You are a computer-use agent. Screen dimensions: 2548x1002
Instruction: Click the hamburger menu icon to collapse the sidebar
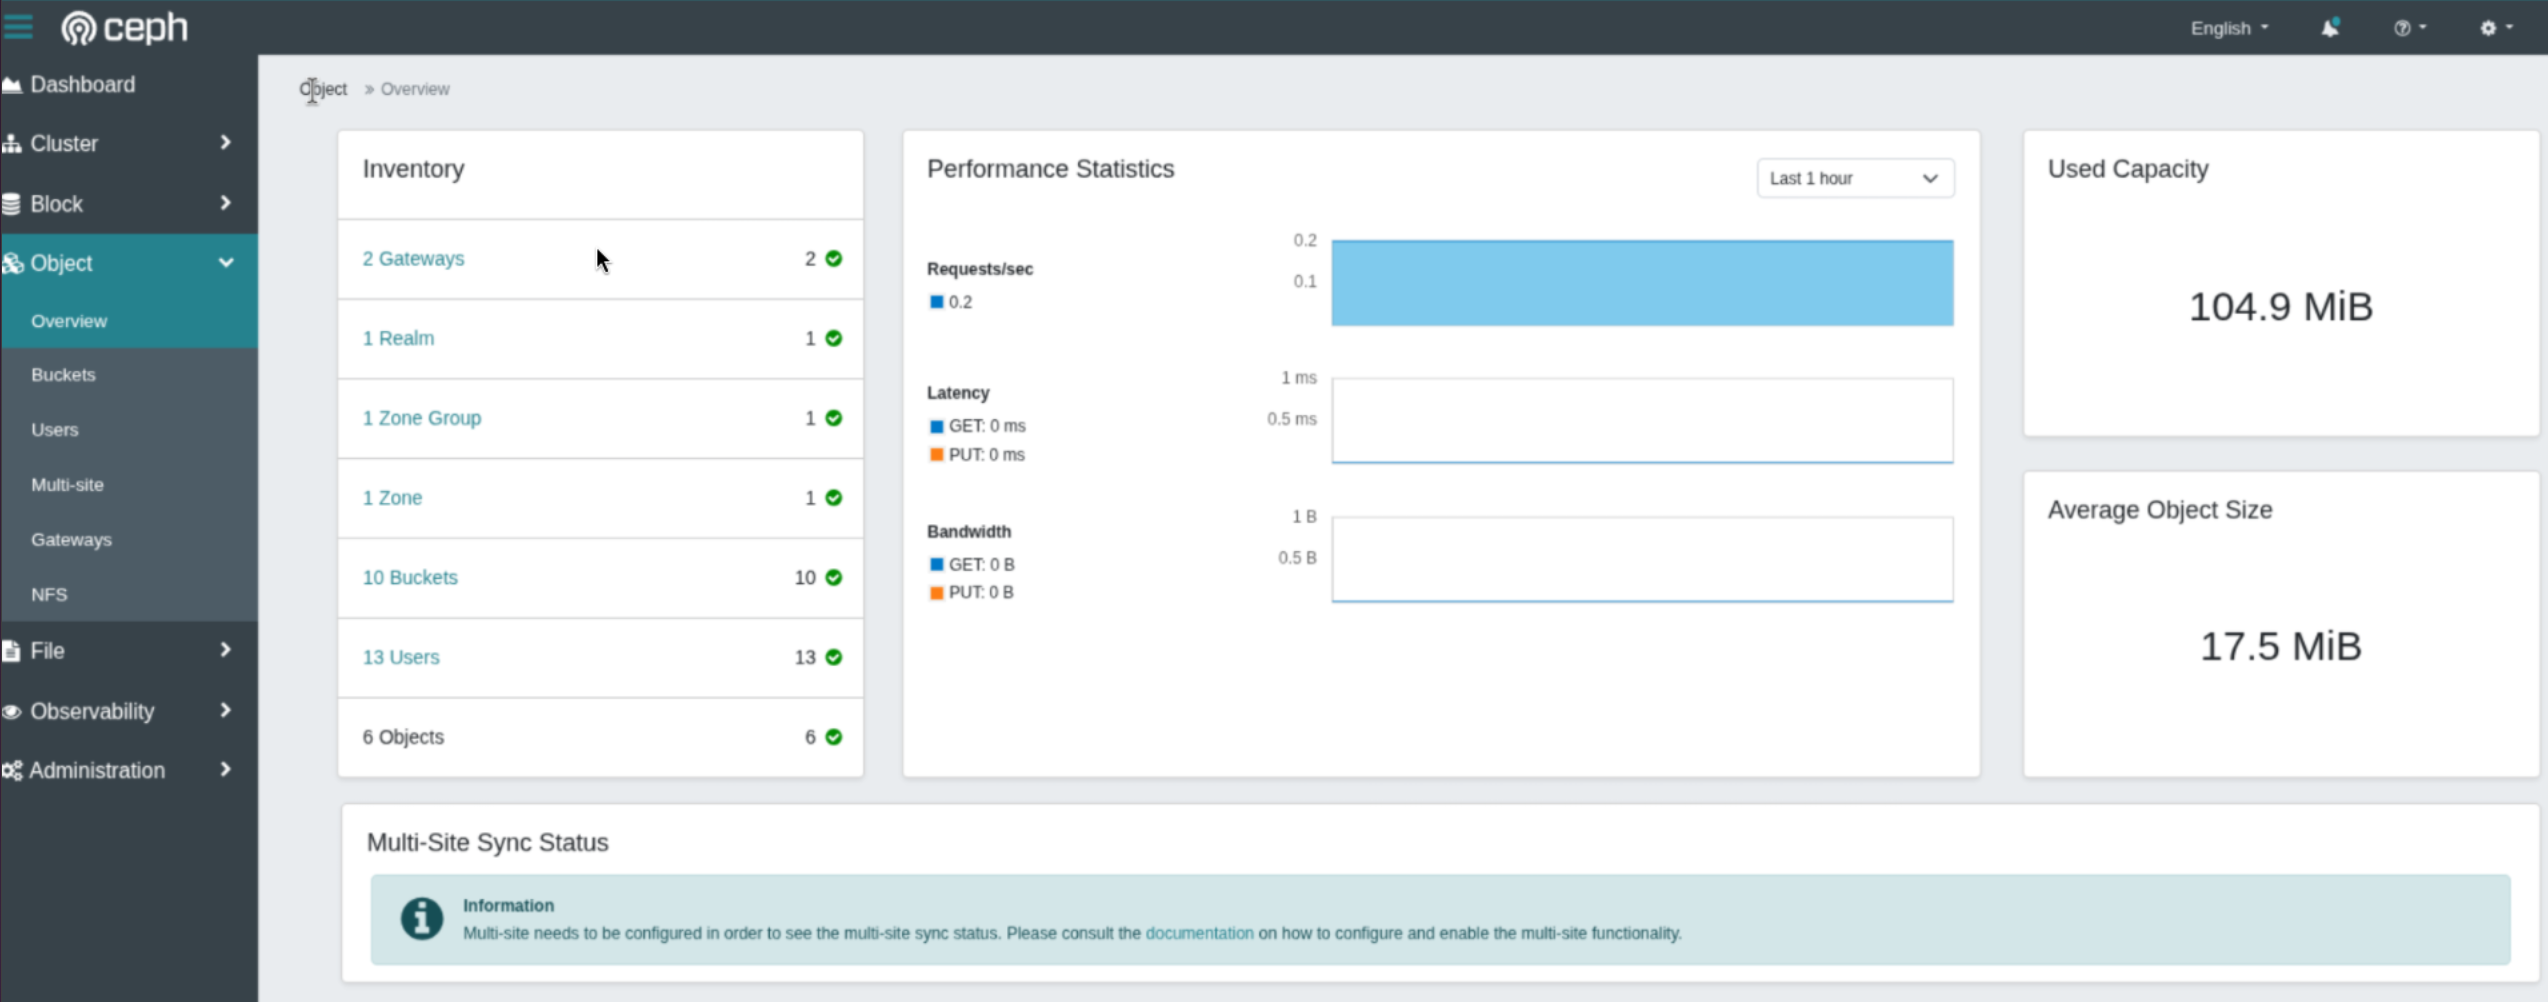coord(17,27)
